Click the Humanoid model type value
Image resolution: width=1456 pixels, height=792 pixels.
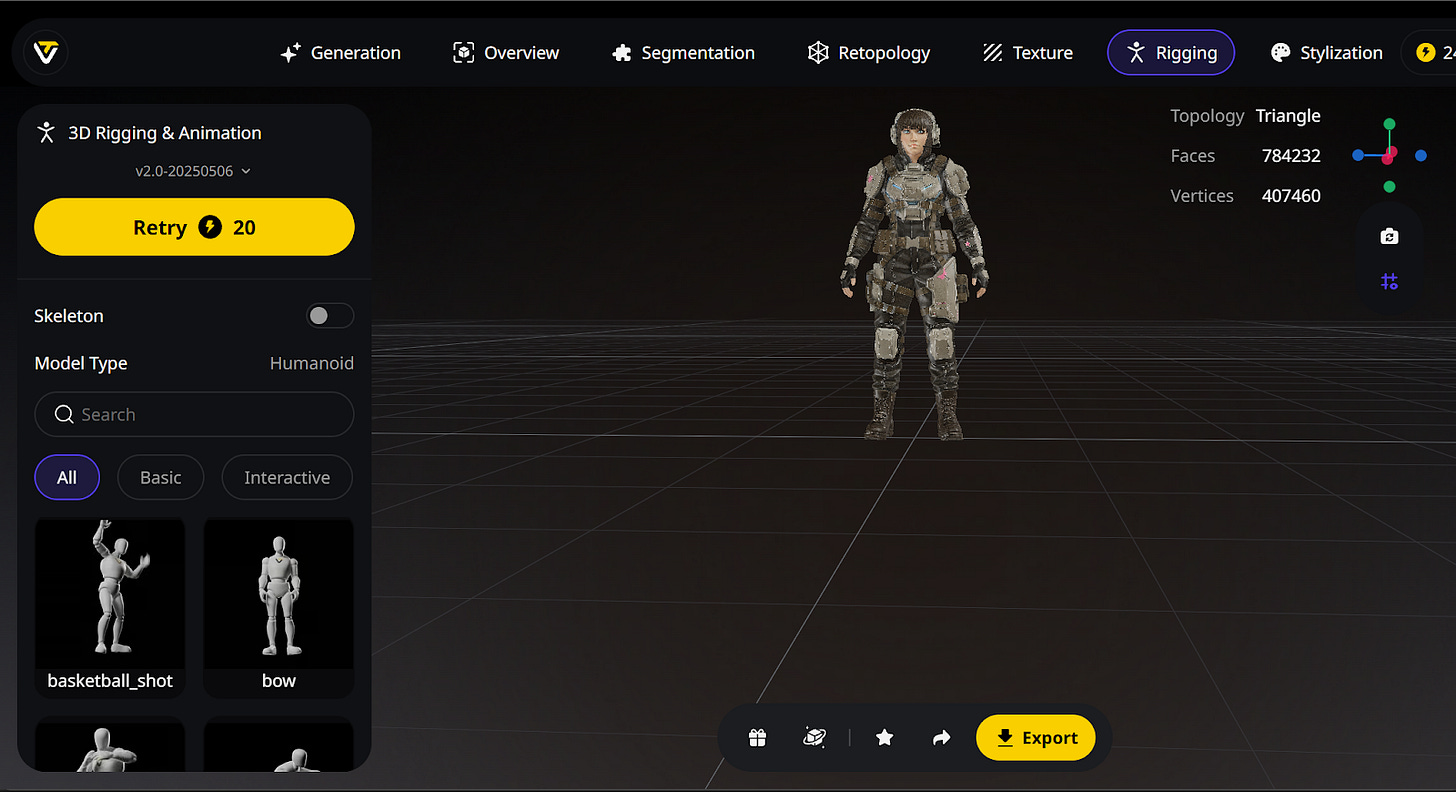[x=312, y=363]
